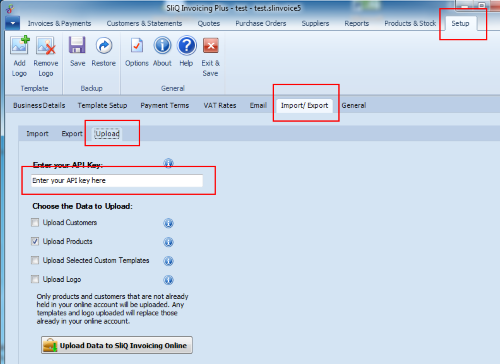Switch to Business Details tab
This screenshot has height=364, width=500.
click(39, 105)
